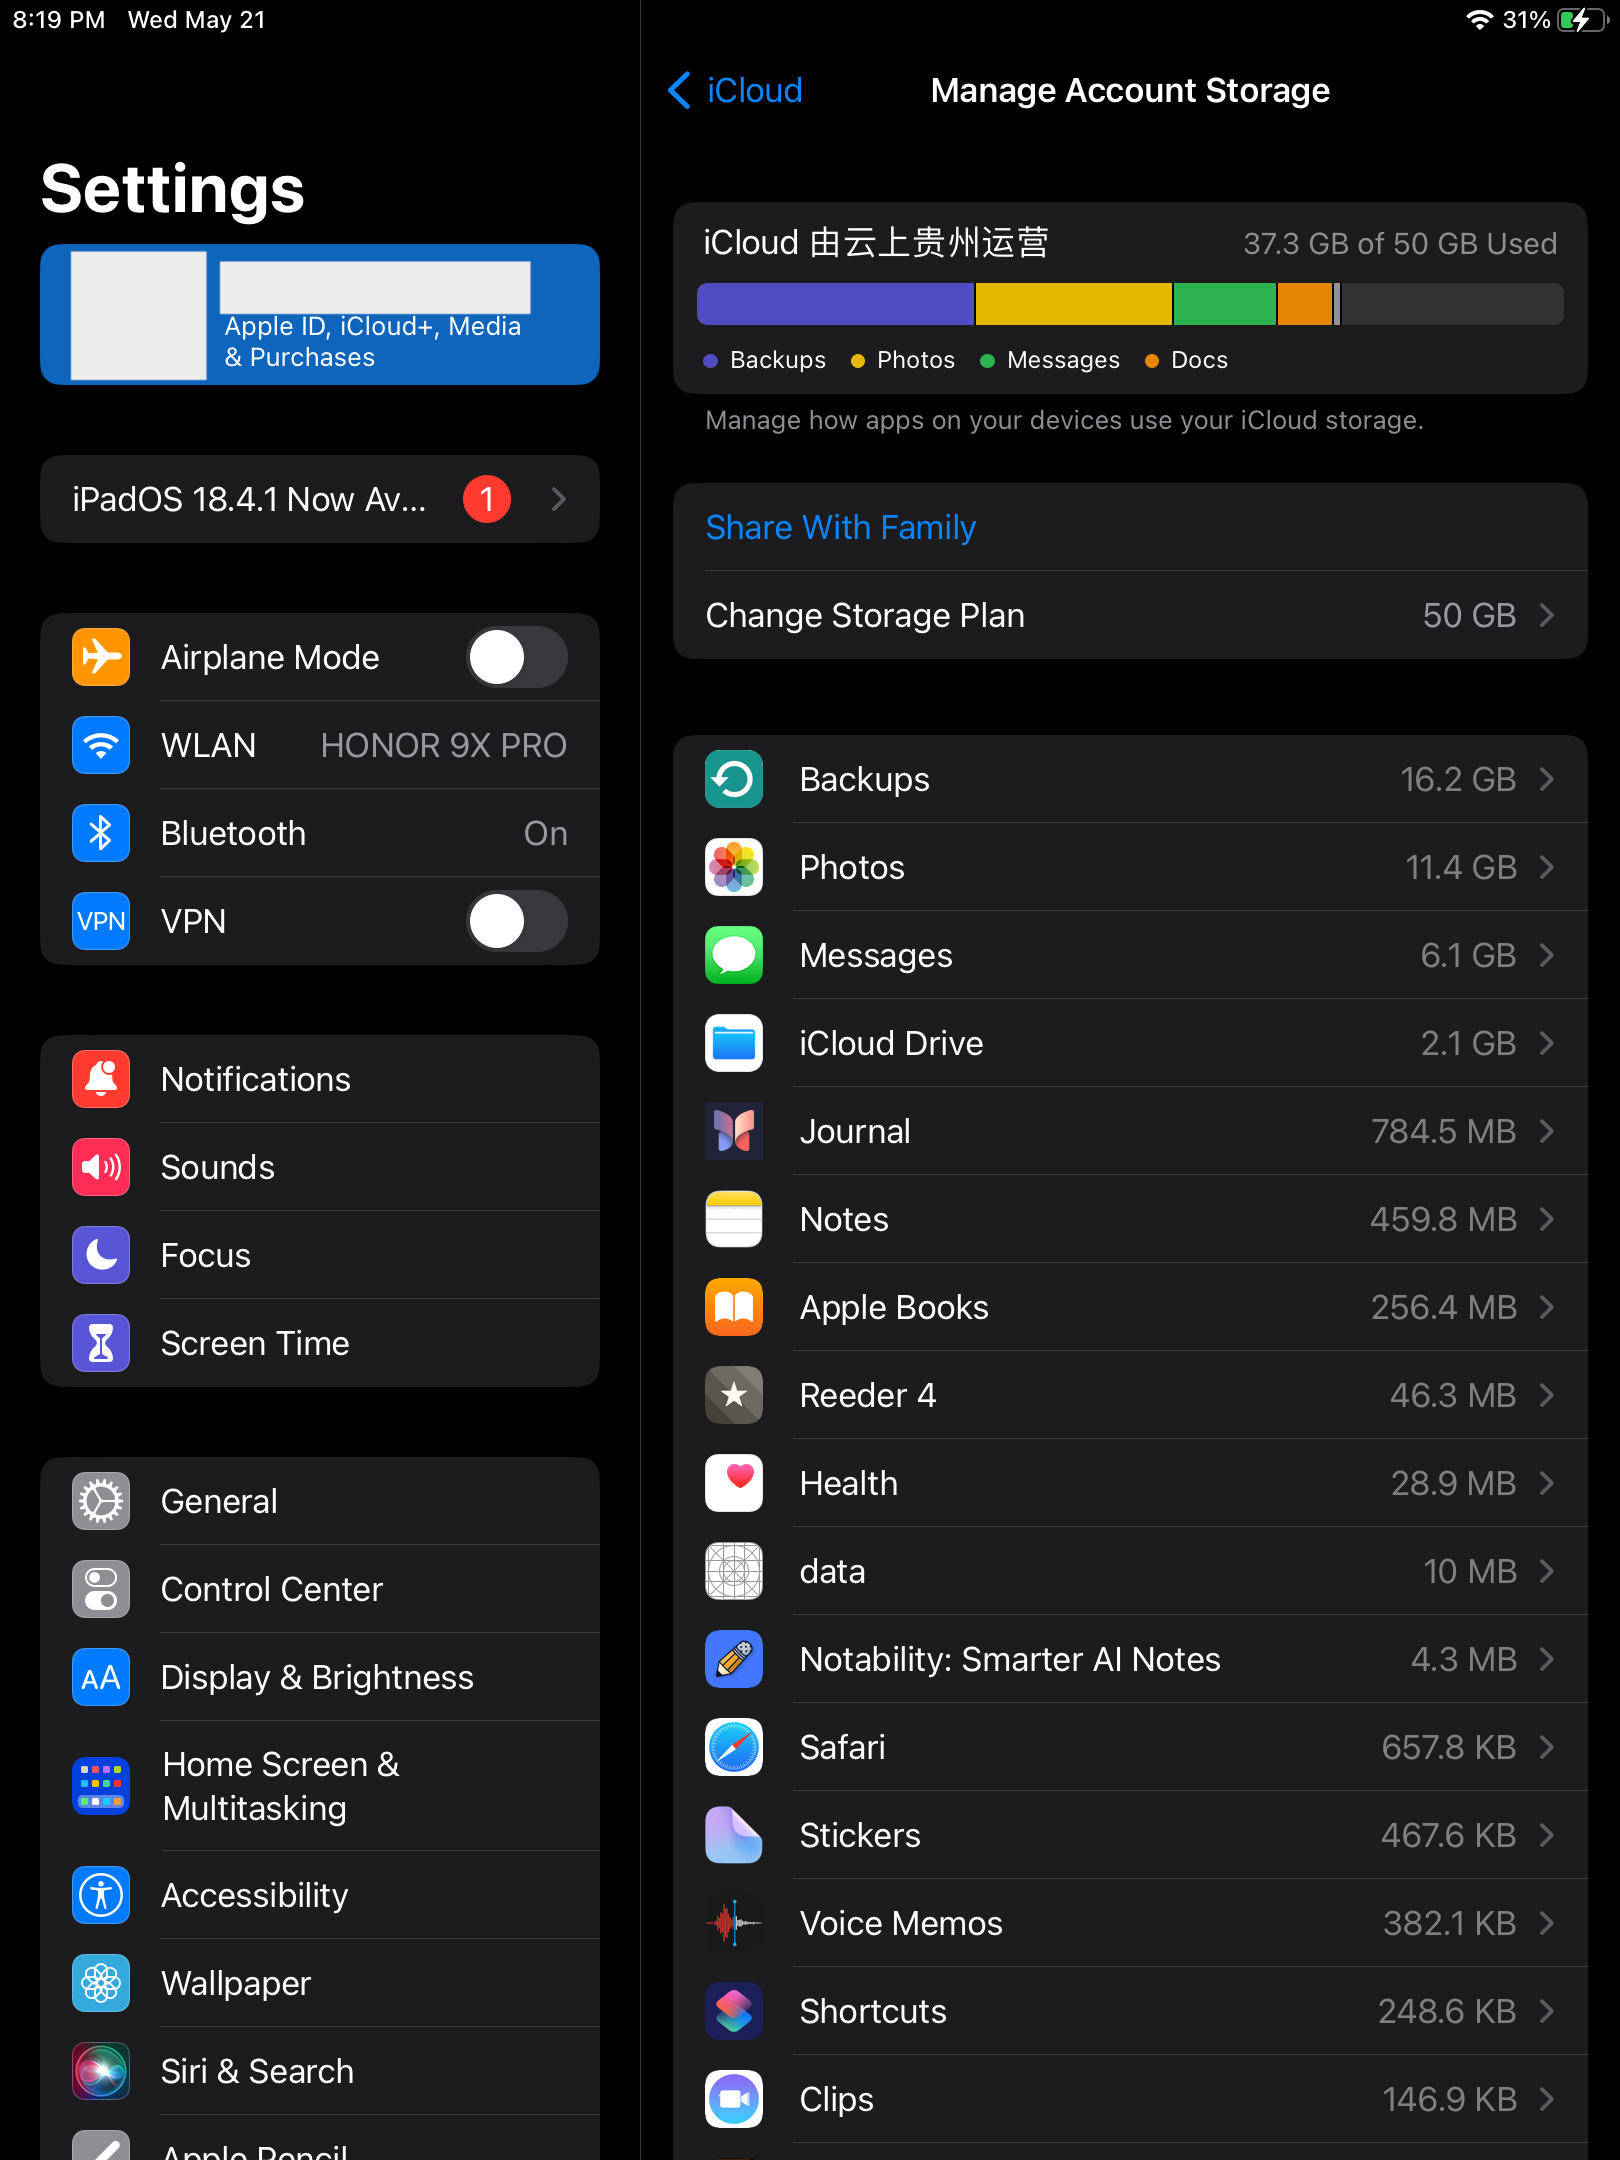Tap the battery indicator in status bar
Screen dimensions: 1620x2160
coord(1582,20)
